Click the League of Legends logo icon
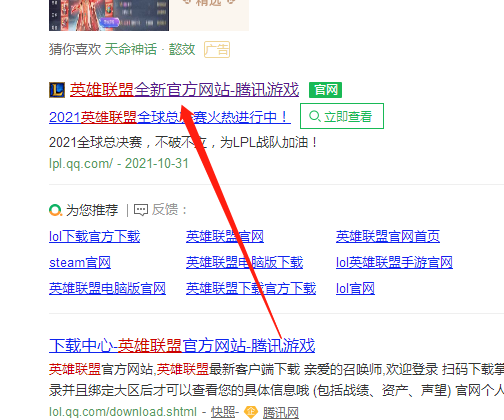 57,90
